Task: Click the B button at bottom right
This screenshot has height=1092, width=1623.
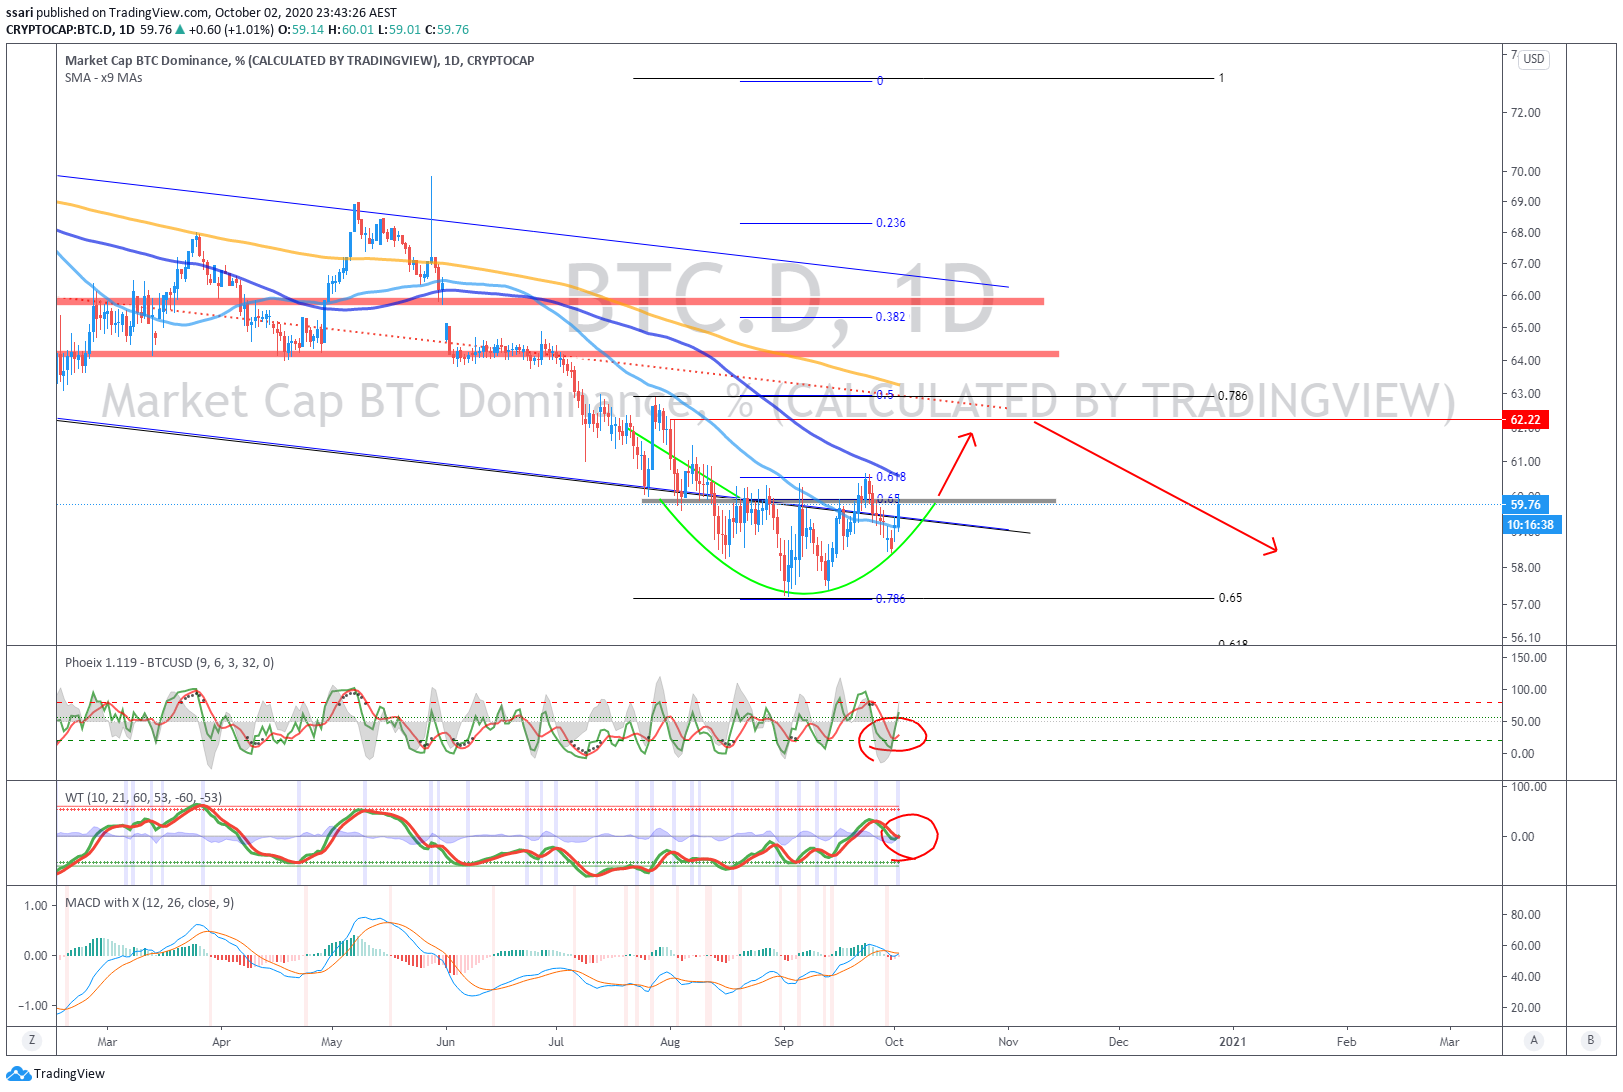Action: 1590,1041
